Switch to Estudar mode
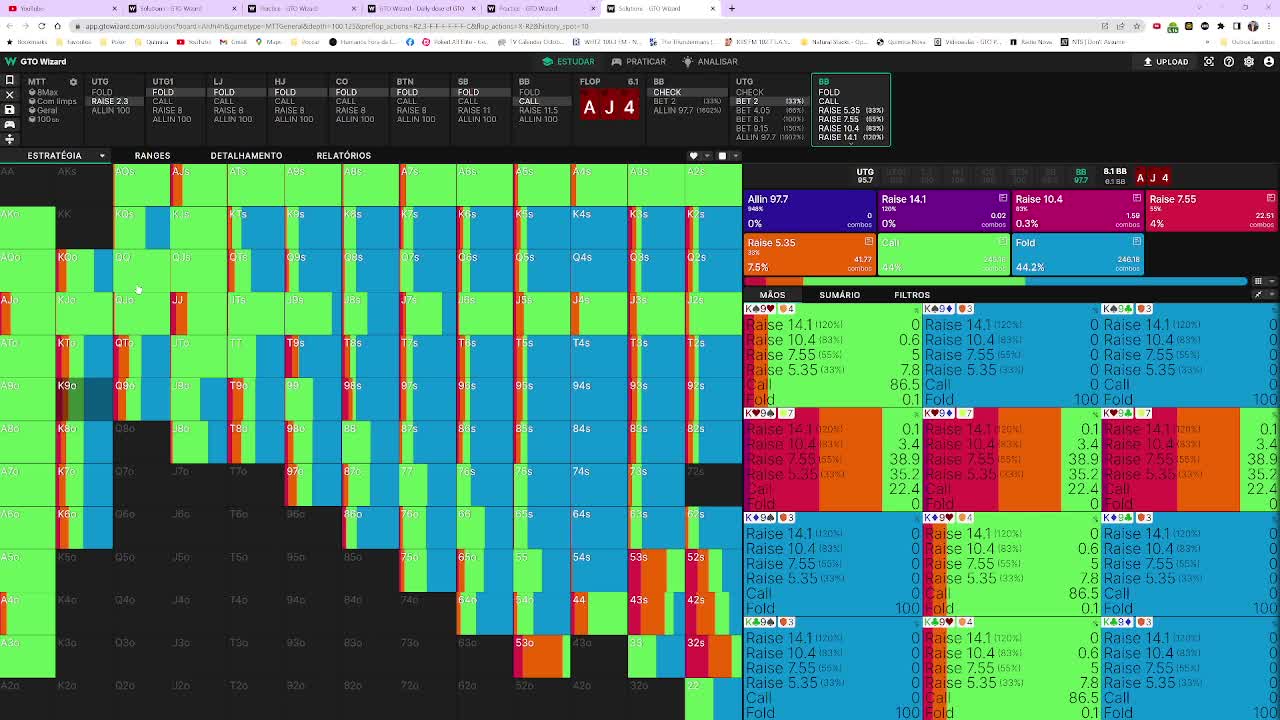This screenshot has width=1280, height=720. pos(568,62)
